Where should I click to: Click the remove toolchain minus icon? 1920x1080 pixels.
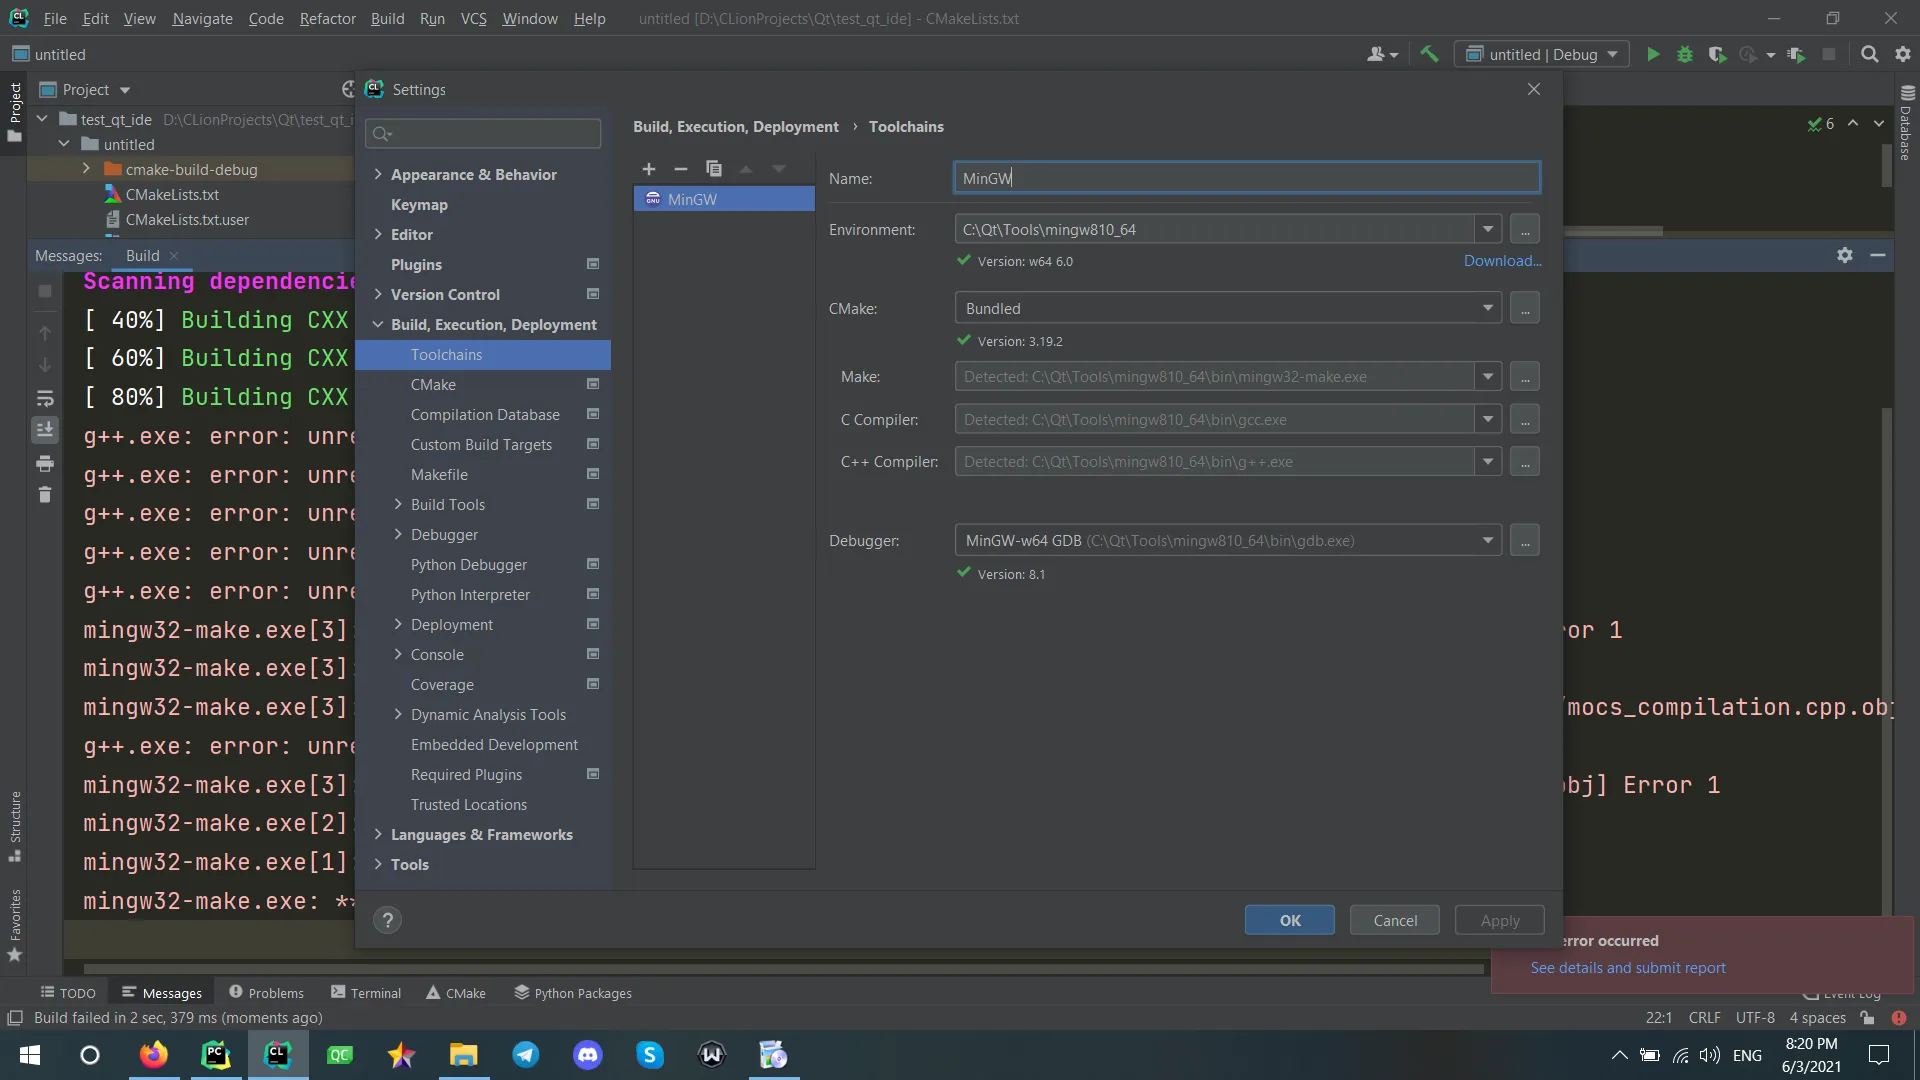(681, 169)
